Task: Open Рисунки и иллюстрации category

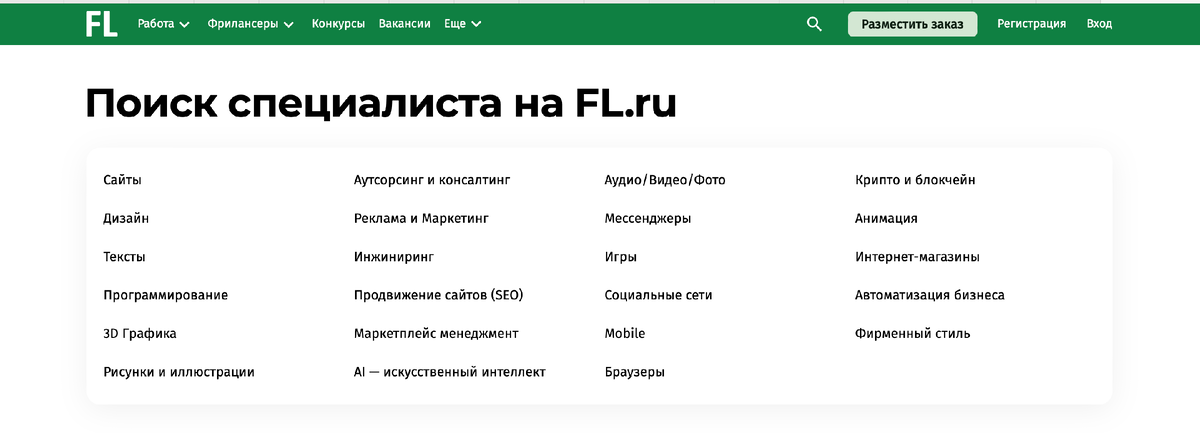Action: [179, 372]
